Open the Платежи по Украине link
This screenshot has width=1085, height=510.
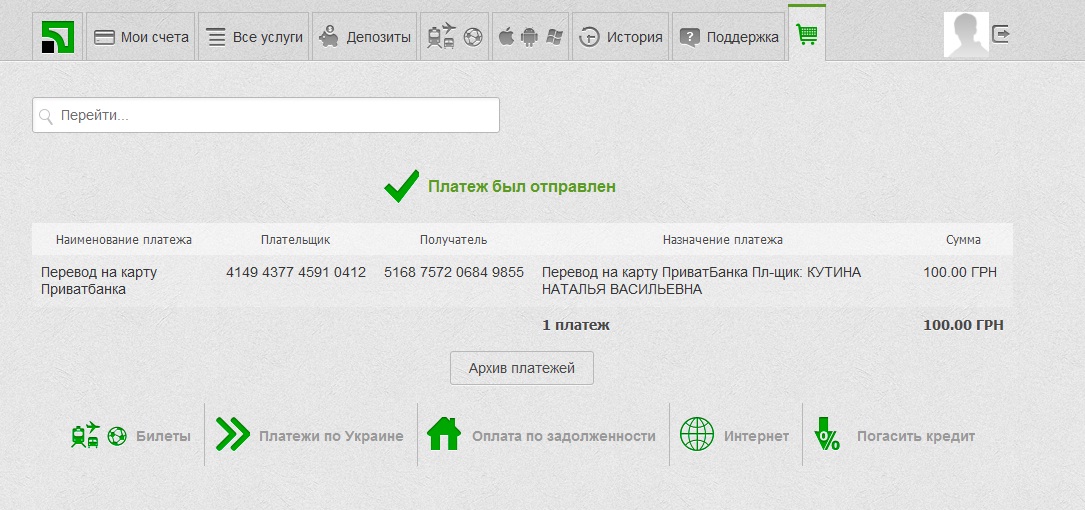pyautogui.click(x=330, y=436)
